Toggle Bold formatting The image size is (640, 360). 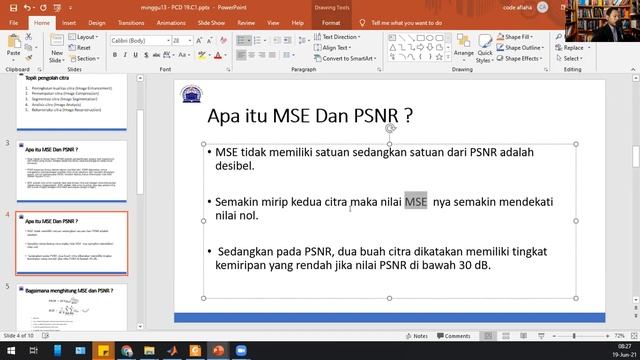(115, 55)
